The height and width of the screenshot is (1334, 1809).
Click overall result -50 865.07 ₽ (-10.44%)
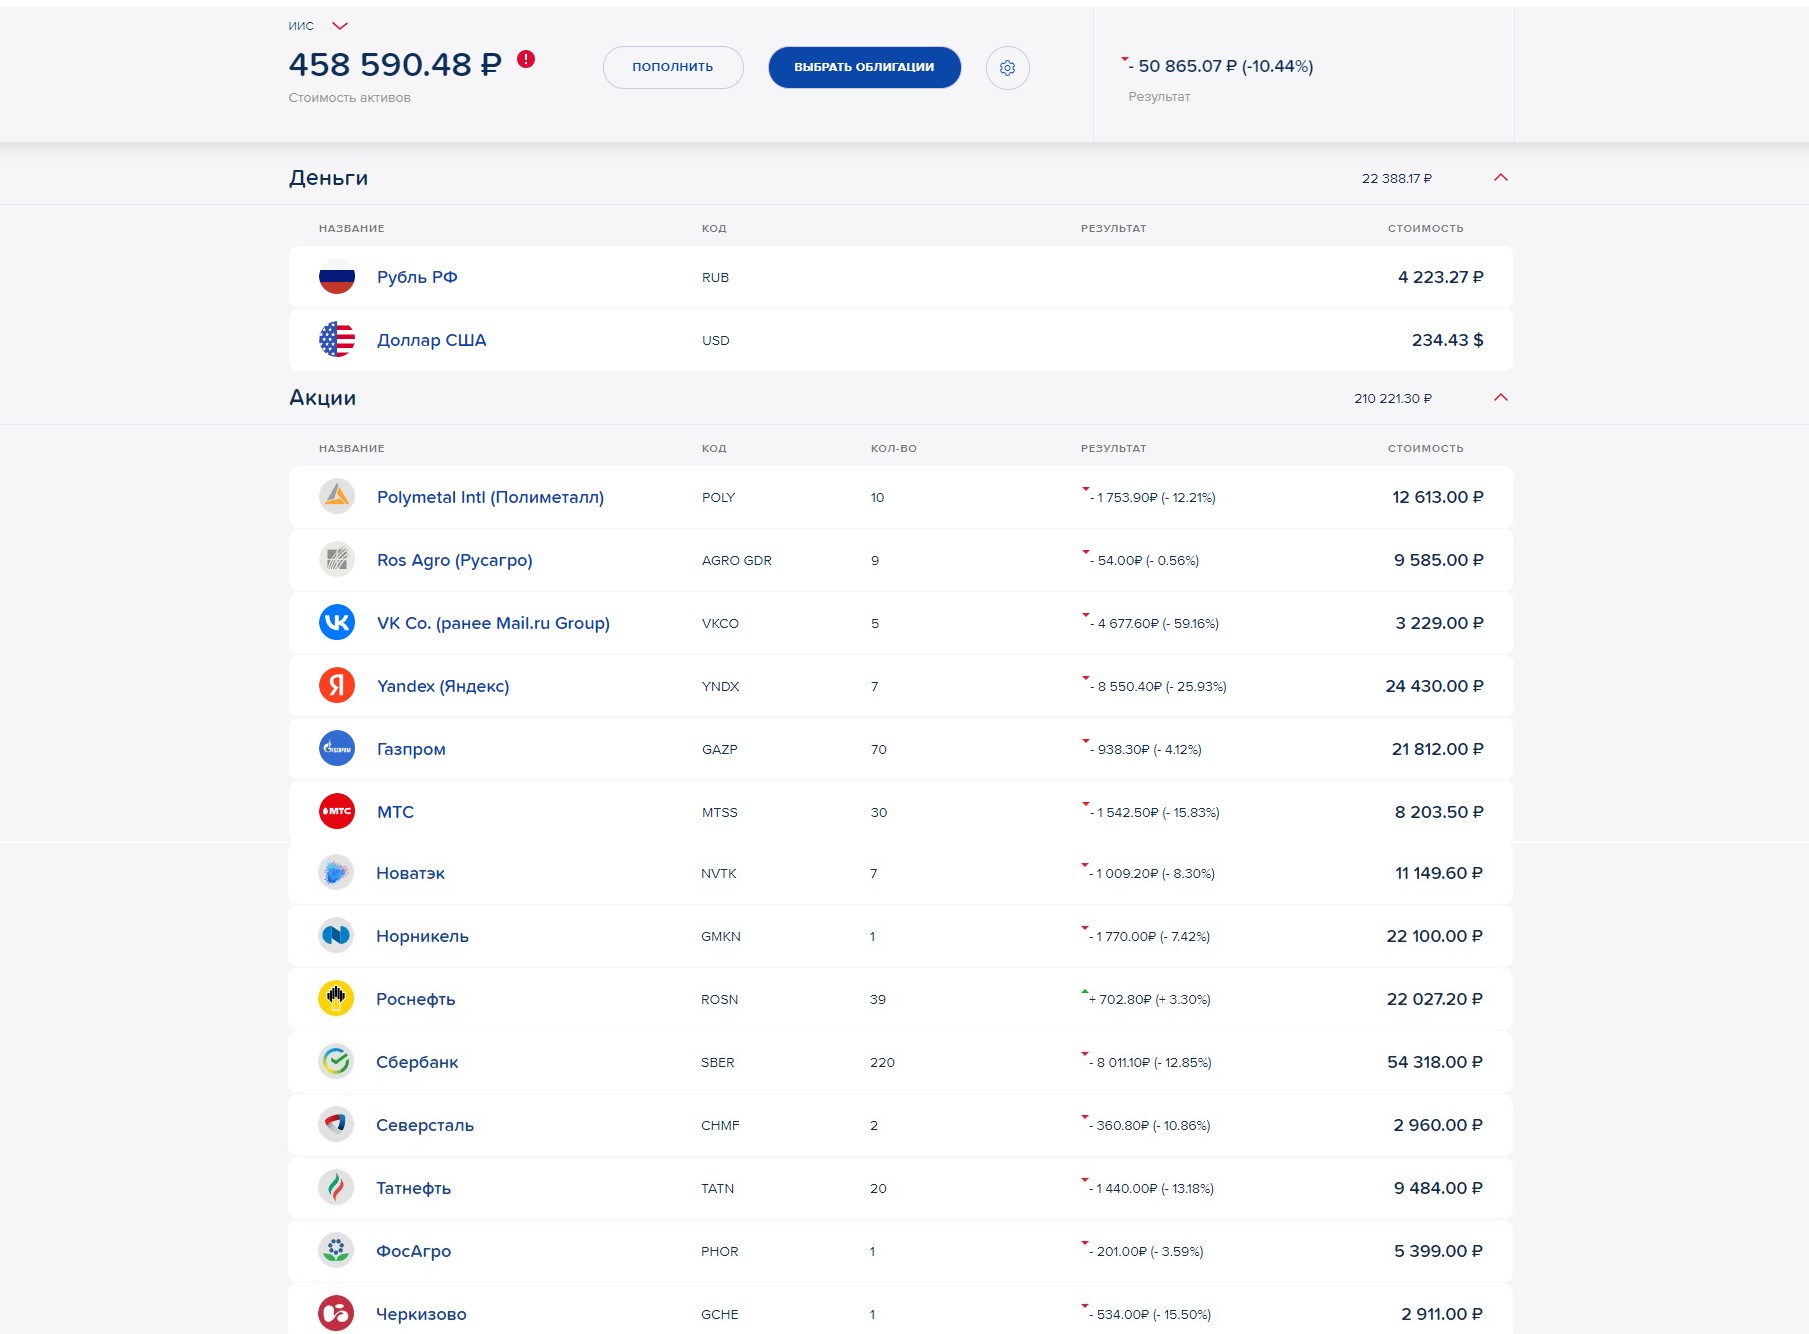[1220, 66]
